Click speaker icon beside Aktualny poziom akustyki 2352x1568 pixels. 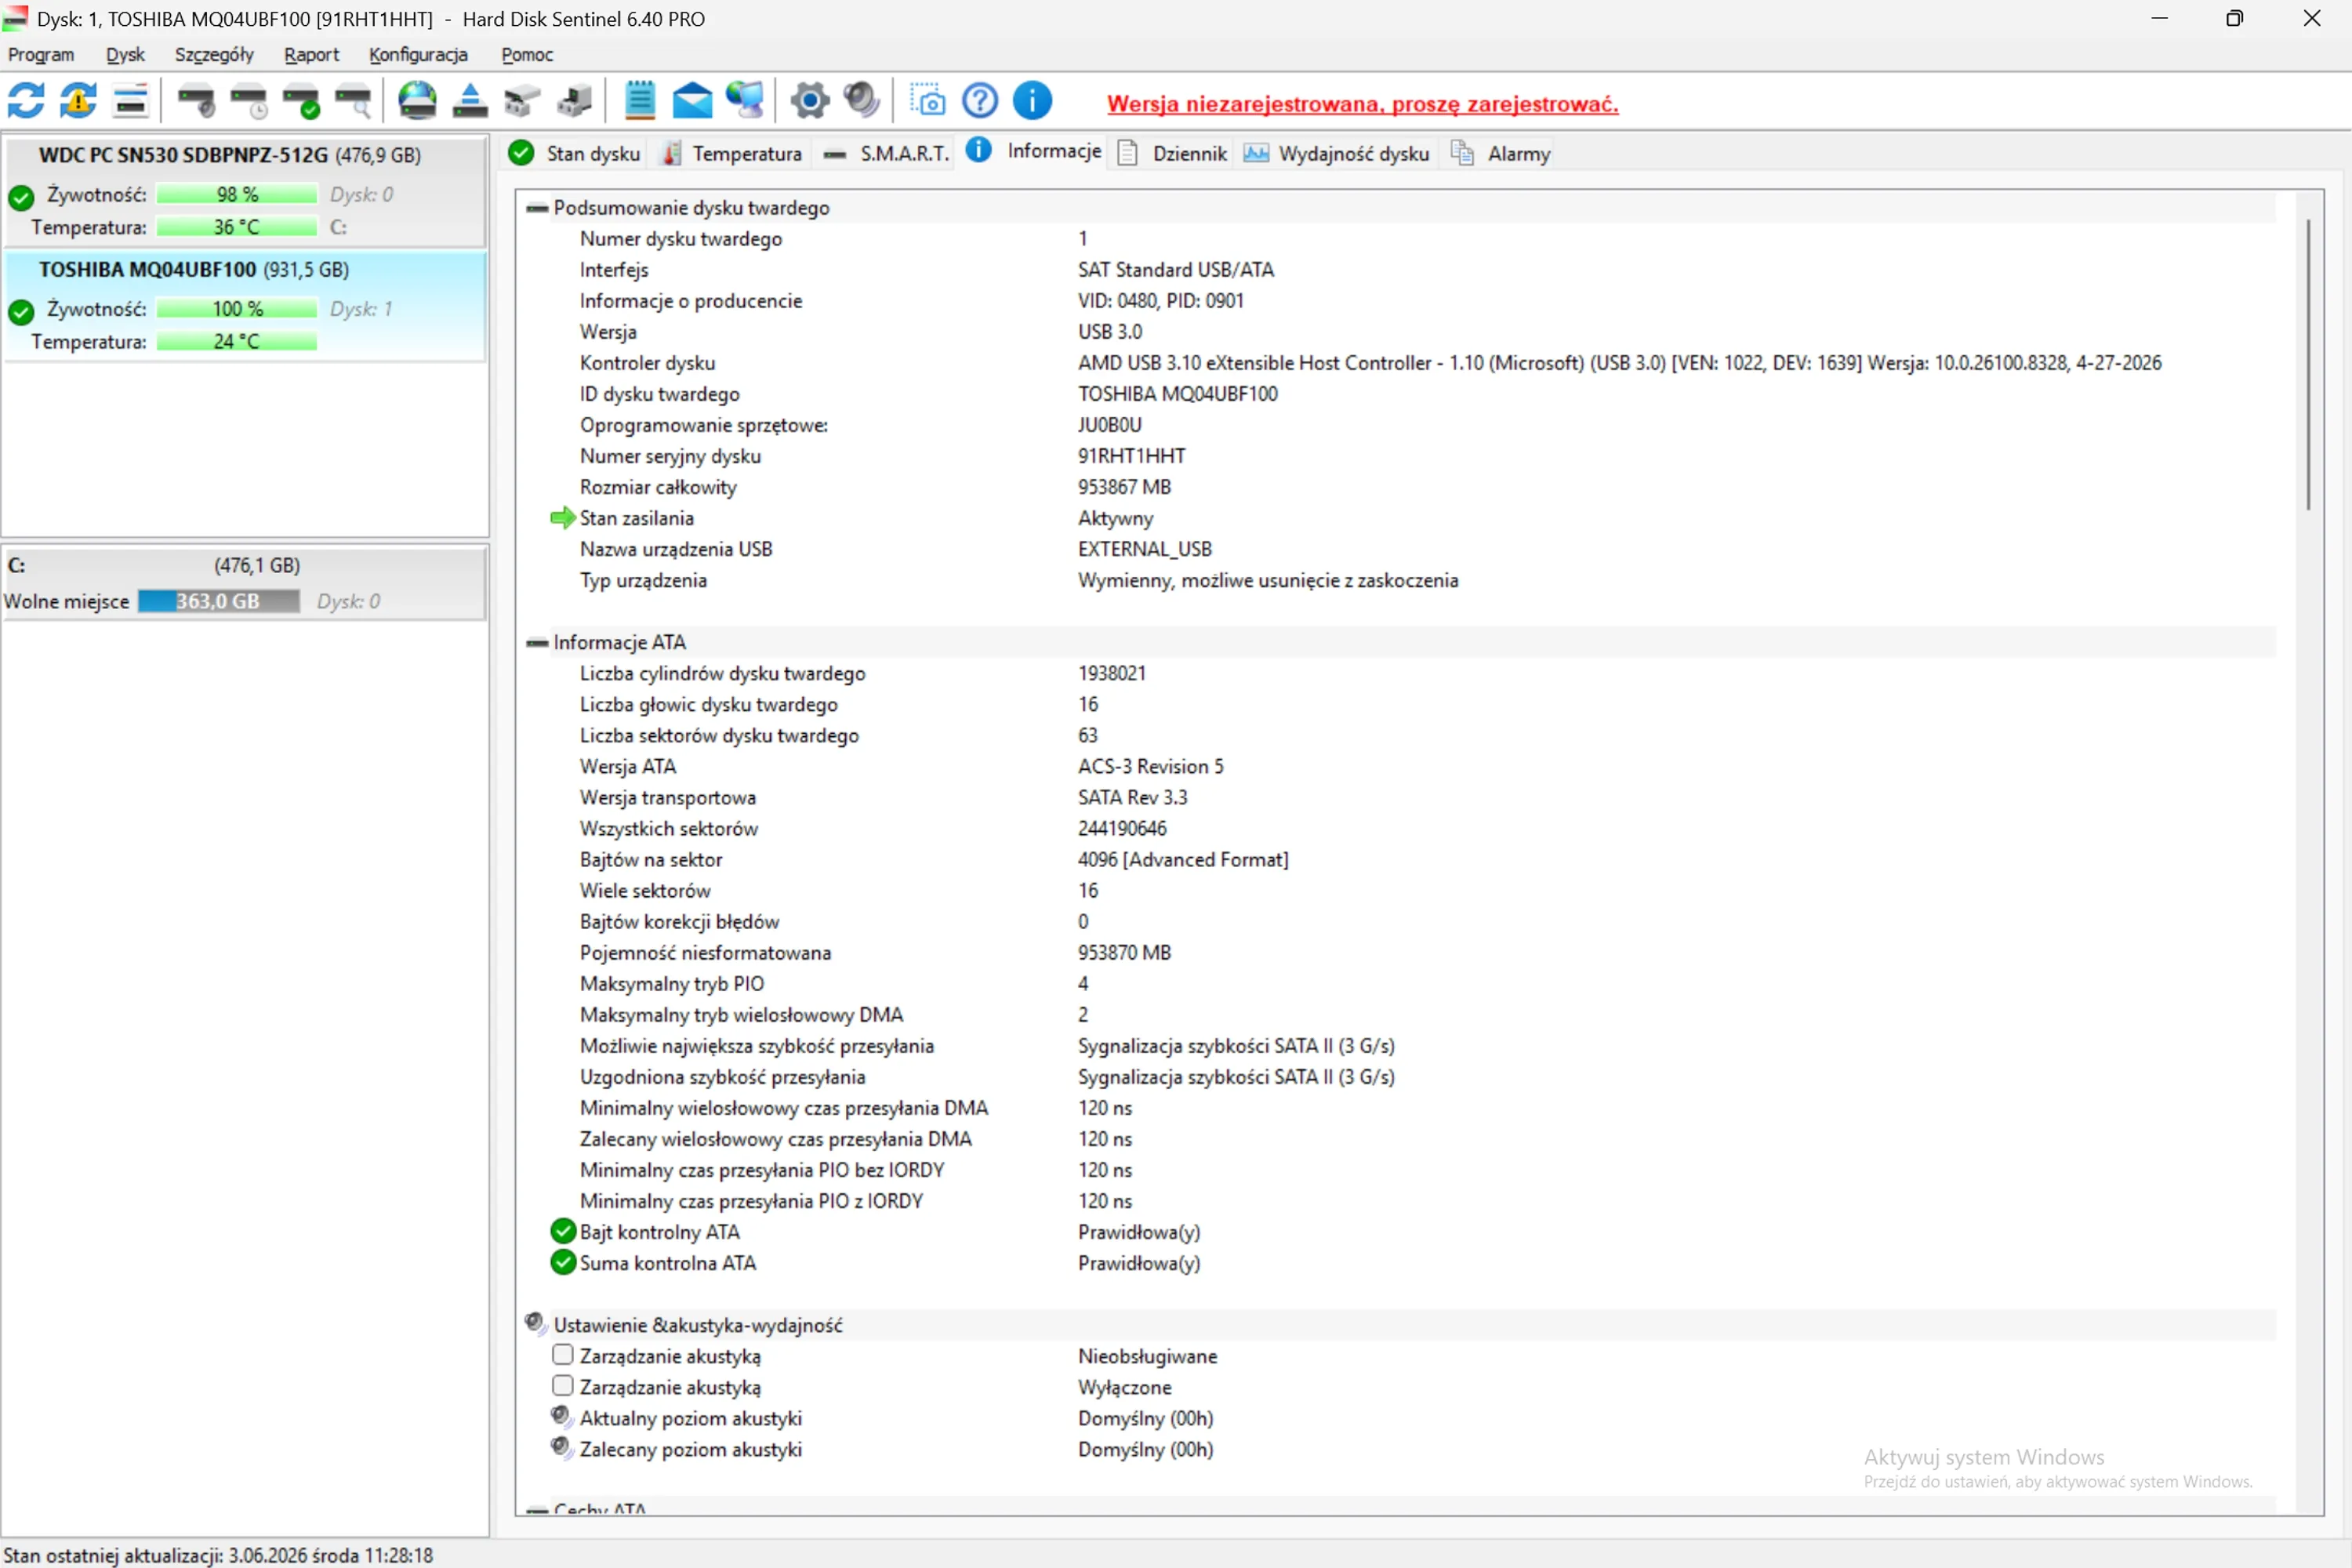562,1417
